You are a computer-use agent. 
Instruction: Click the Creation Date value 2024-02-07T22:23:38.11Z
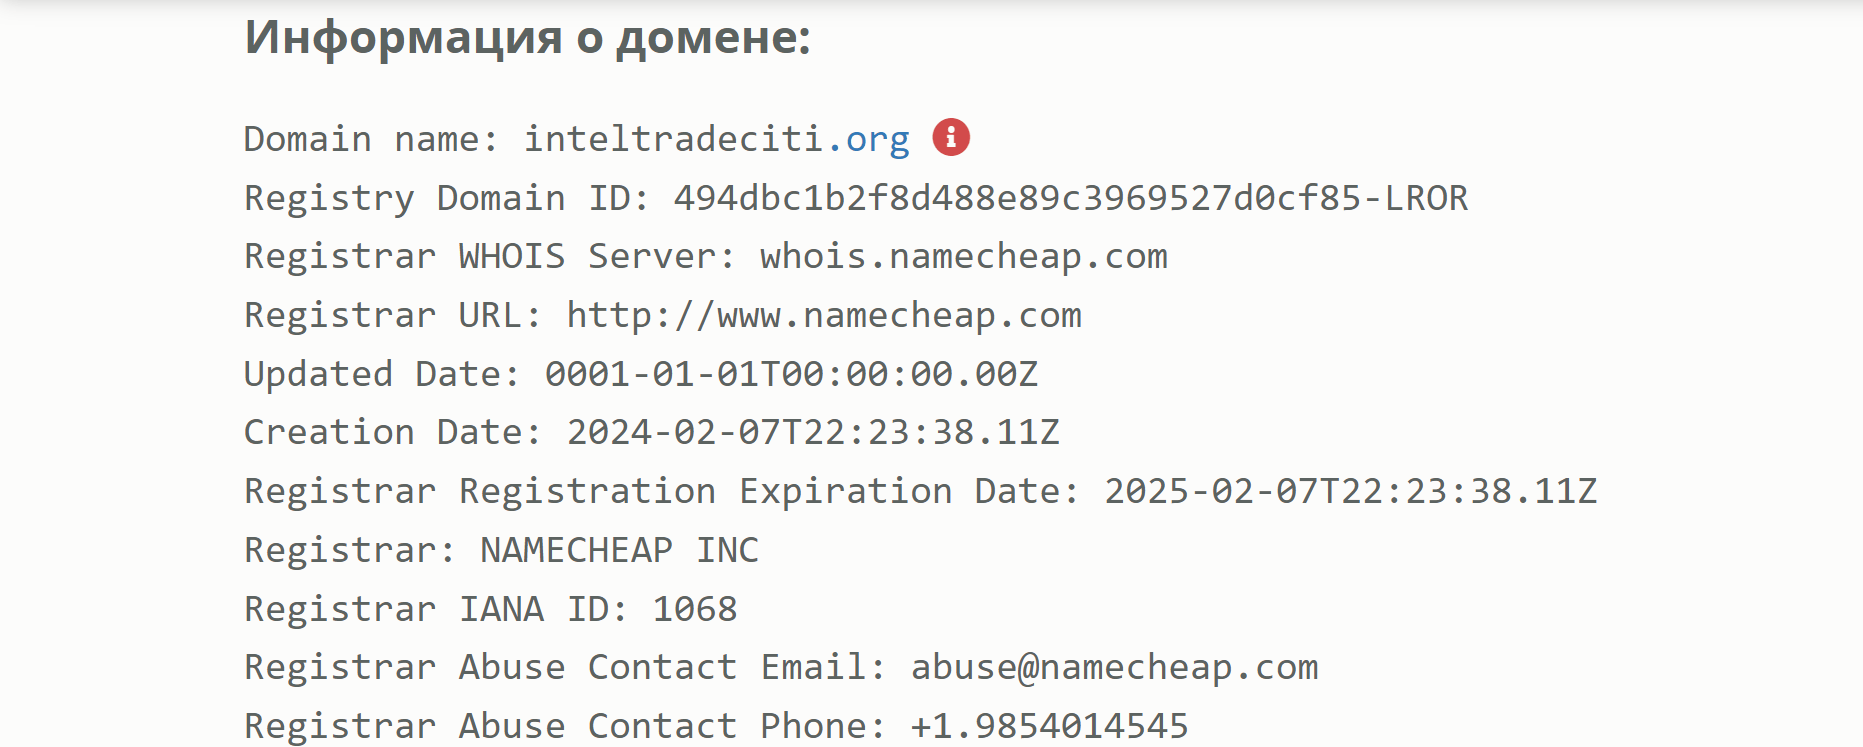coord(814,432)
